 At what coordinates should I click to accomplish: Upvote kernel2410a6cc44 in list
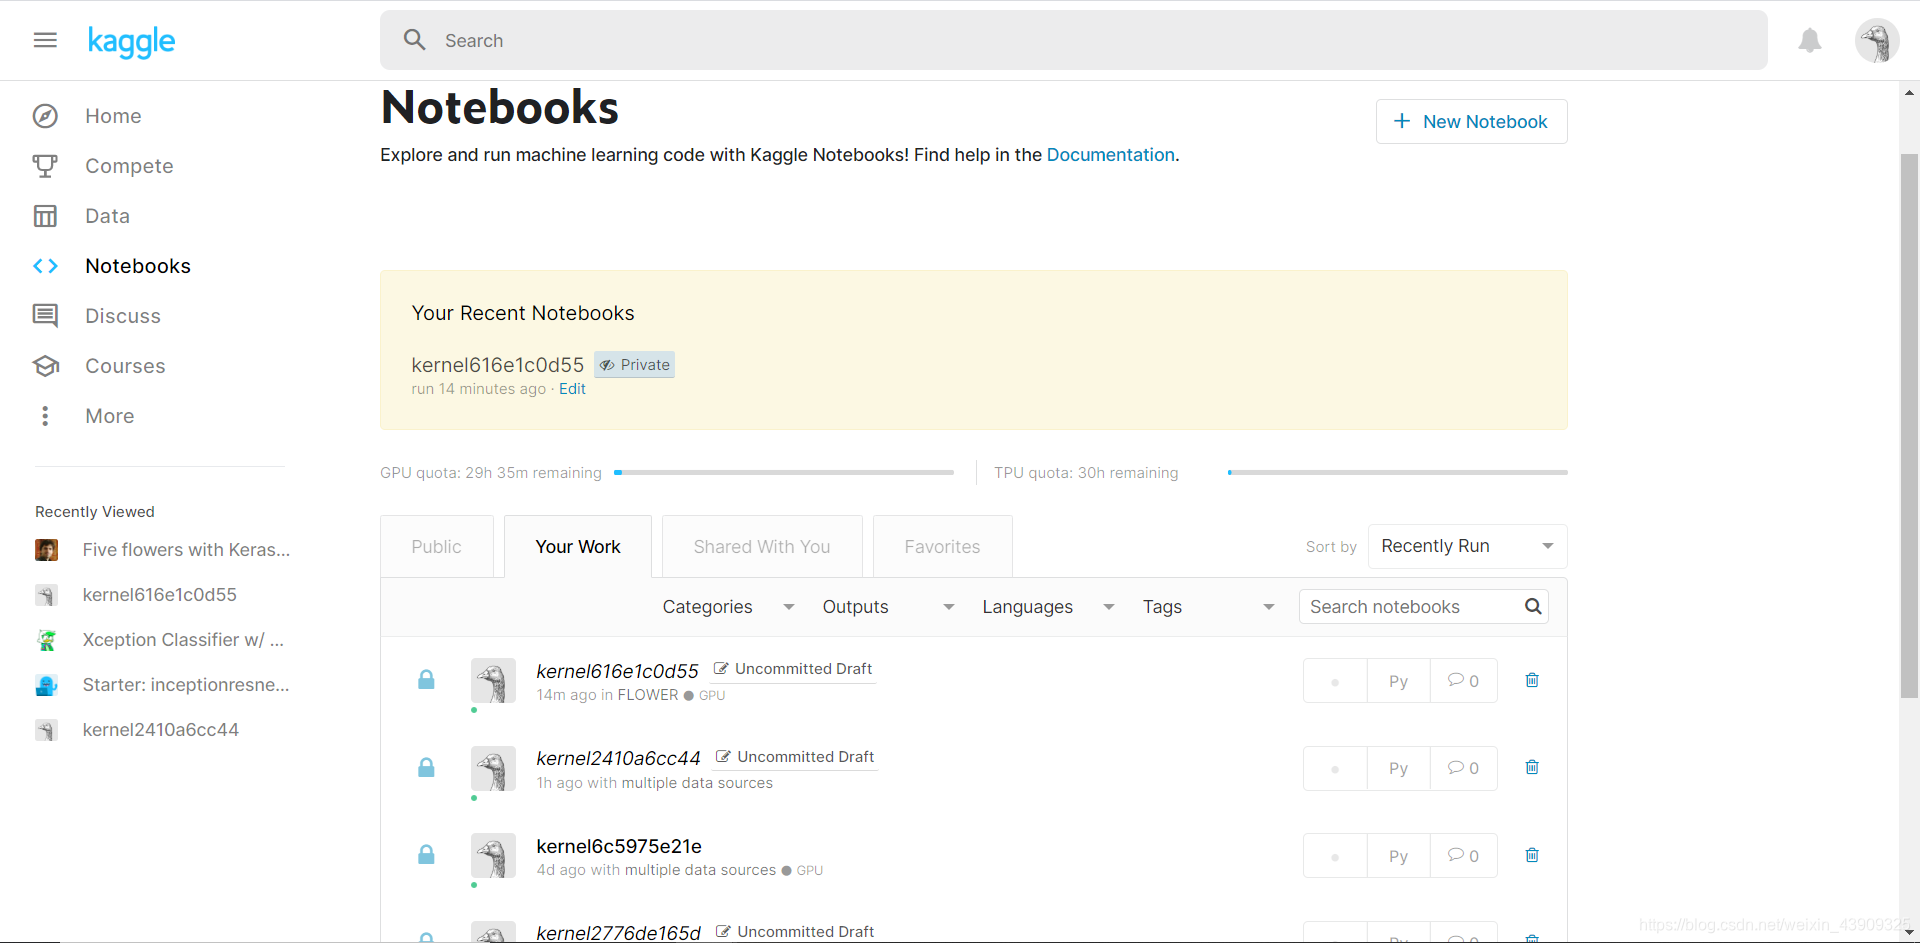click(x=1335, y=768)
